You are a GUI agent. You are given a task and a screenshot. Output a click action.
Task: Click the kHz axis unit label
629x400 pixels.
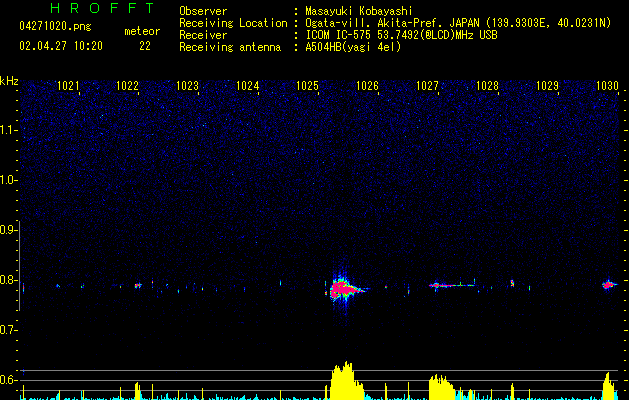coord(9,81)
